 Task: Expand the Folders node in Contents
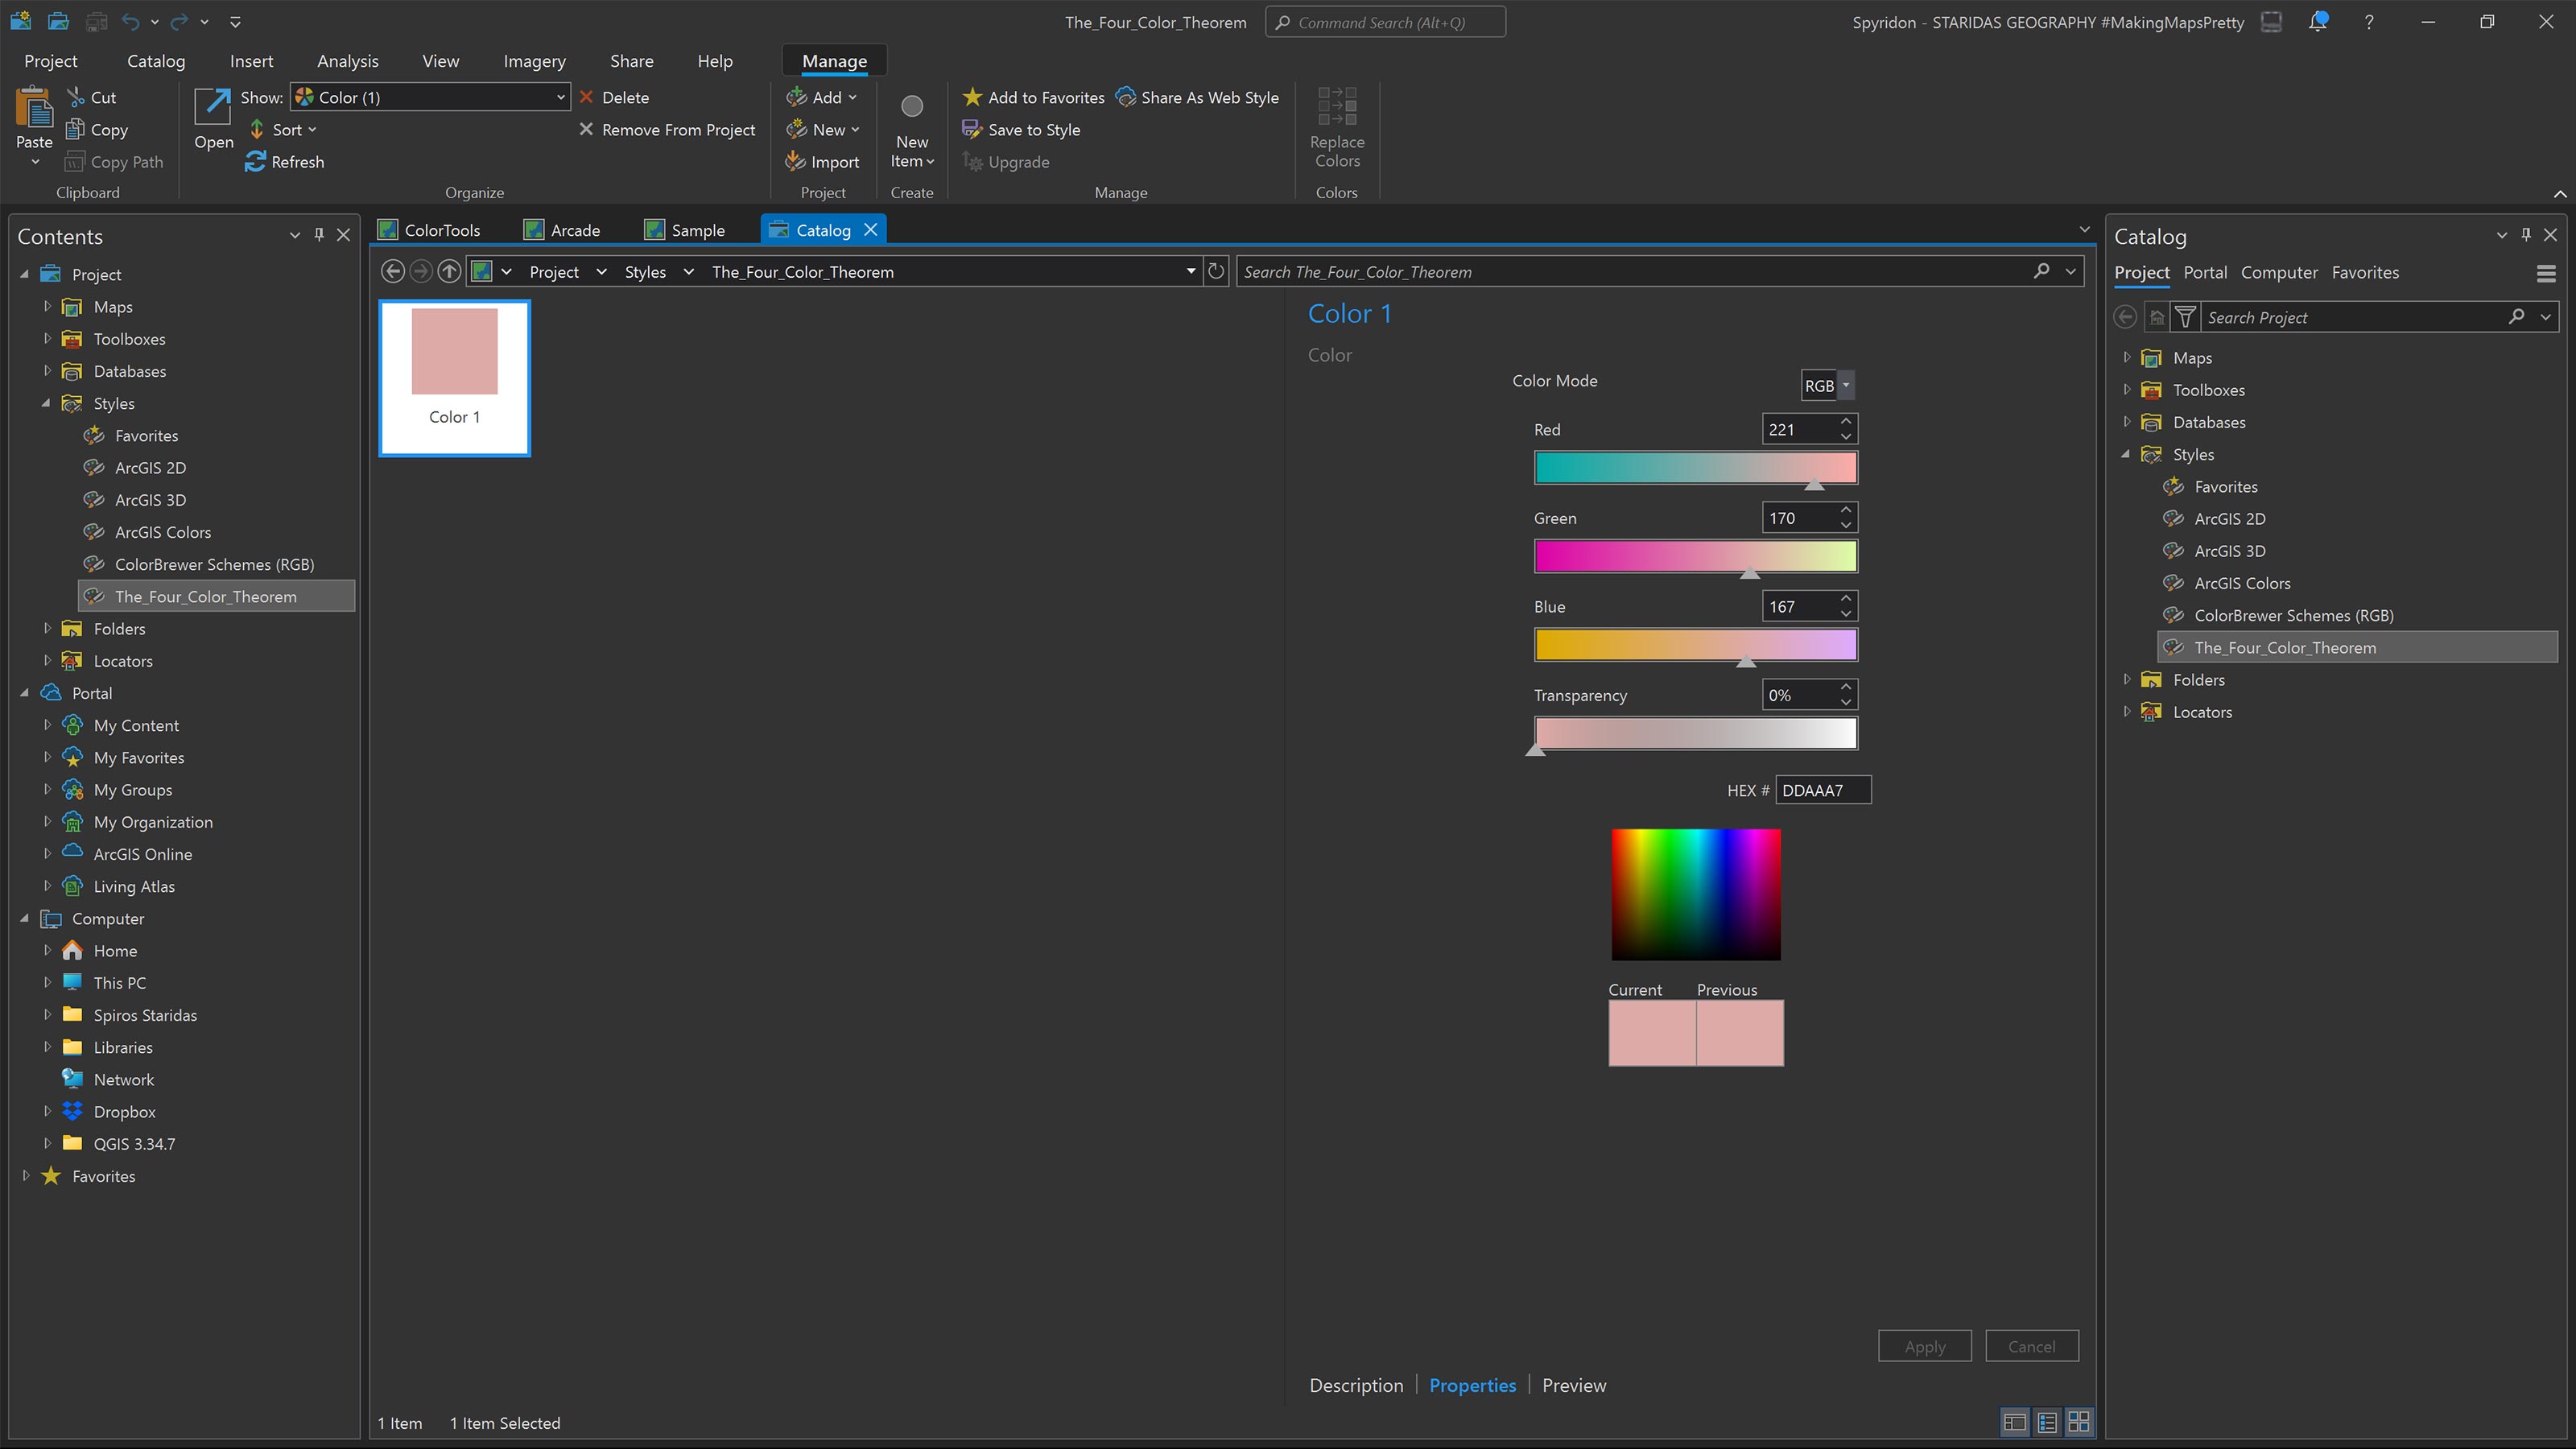point(47,628)
